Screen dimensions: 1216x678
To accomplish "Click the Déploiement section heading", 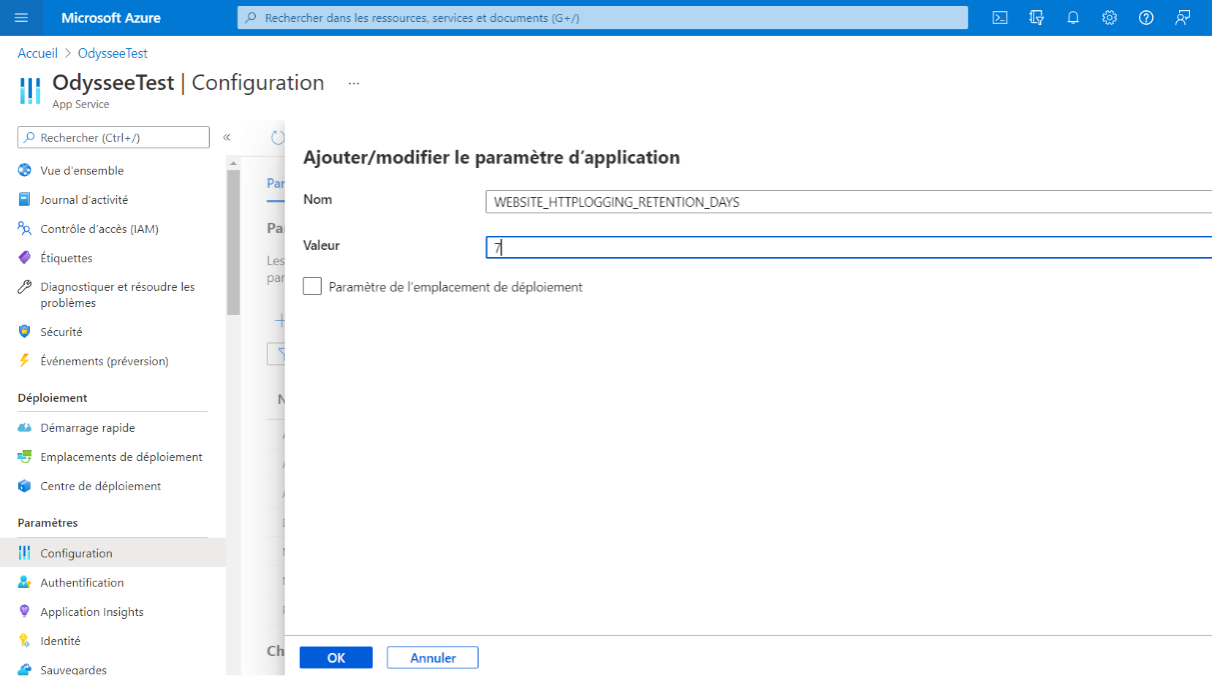I will coord(52,398).
